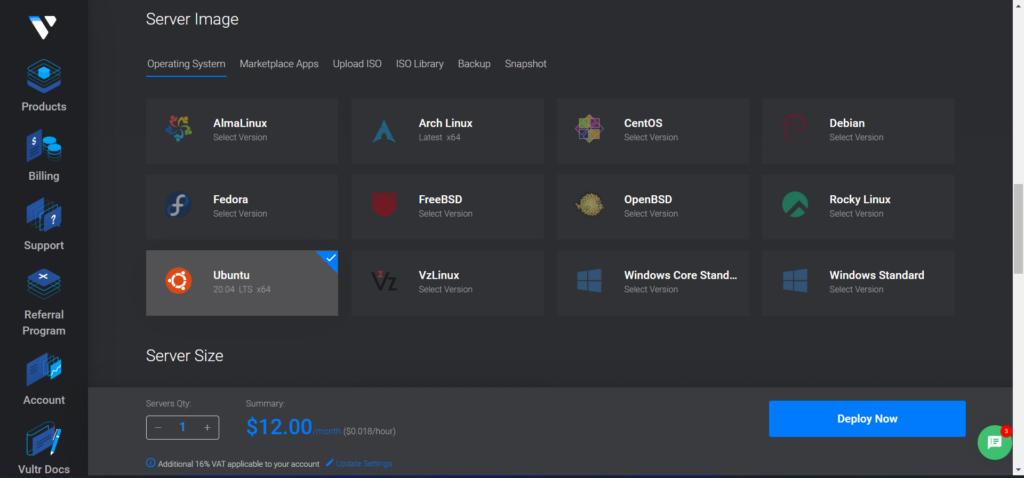Viewport: 1024px width, 478px height.
Task: Click the OpenBSD pufferfish logo icon
Action: pos(589,205)
